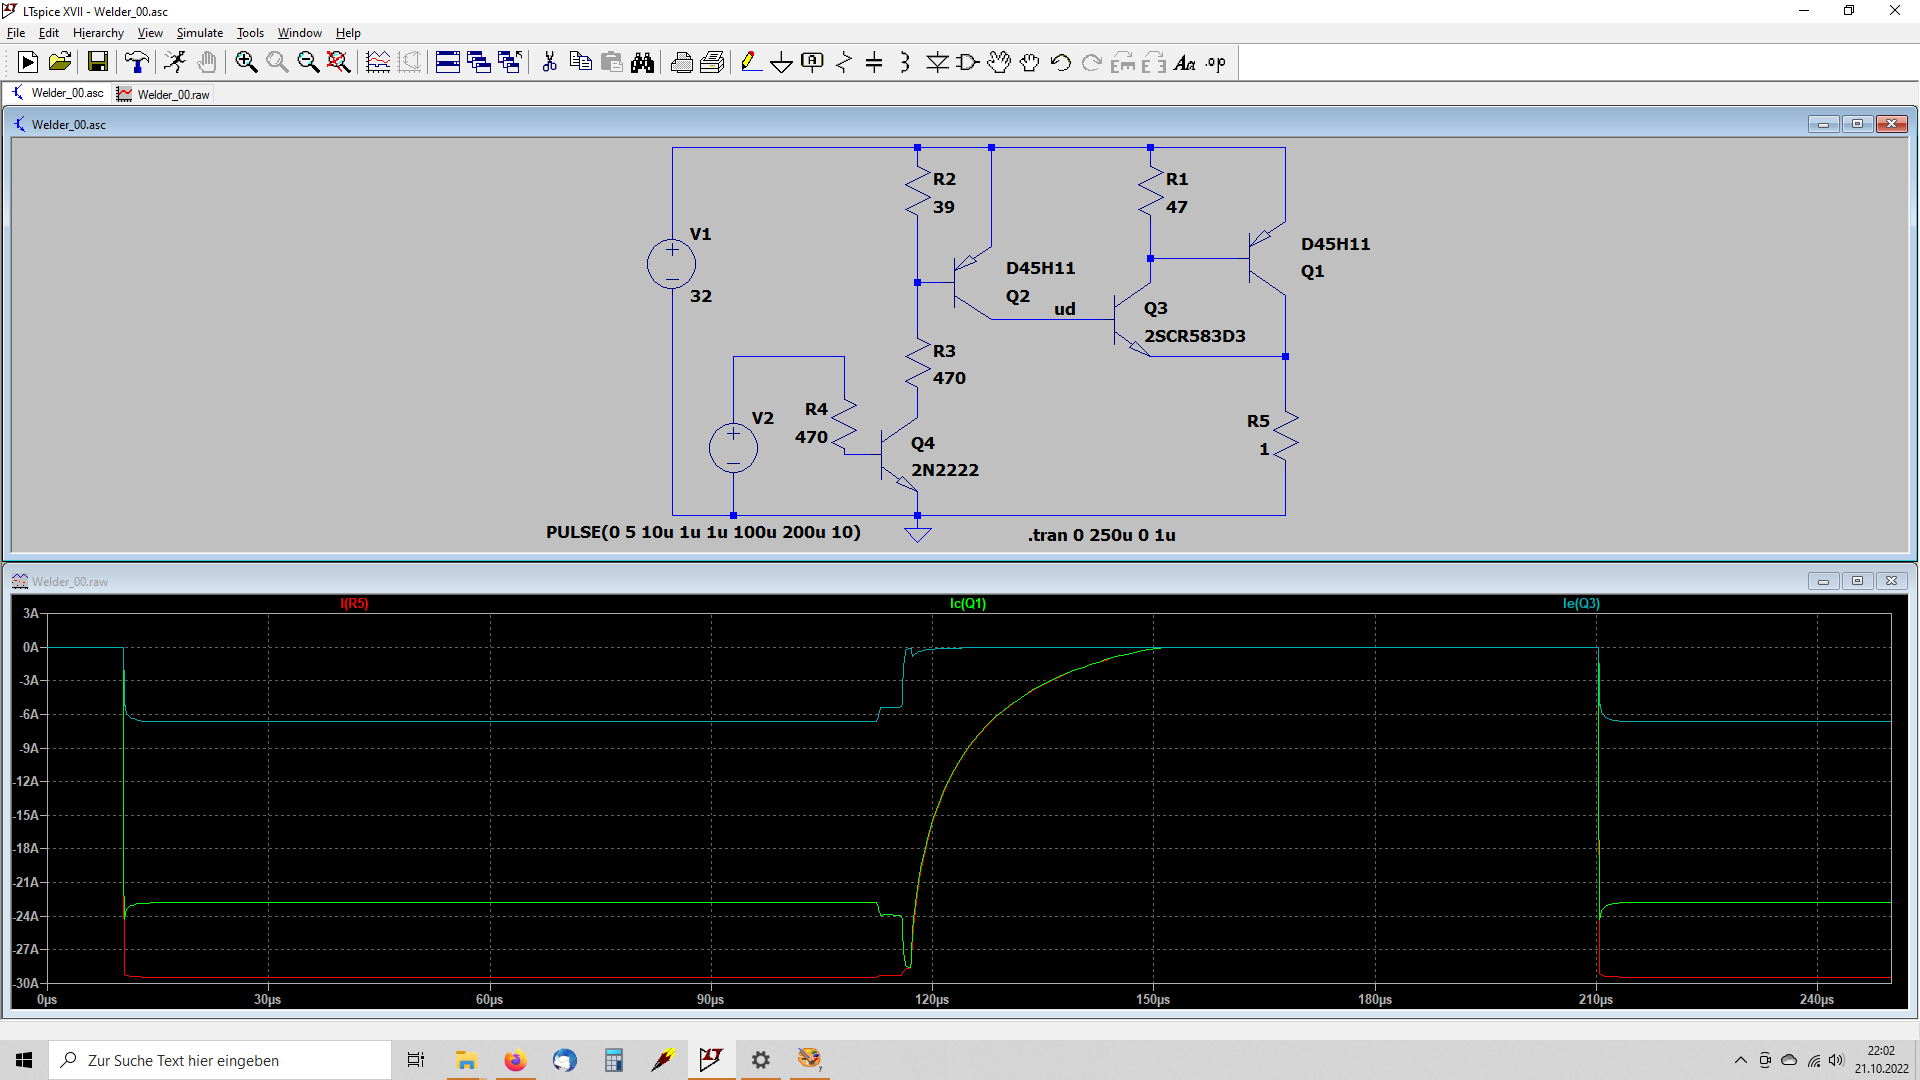Click the Zoom to Fit icon
Viewport: 1920px width, 1080px height.
tap(339, 63)
